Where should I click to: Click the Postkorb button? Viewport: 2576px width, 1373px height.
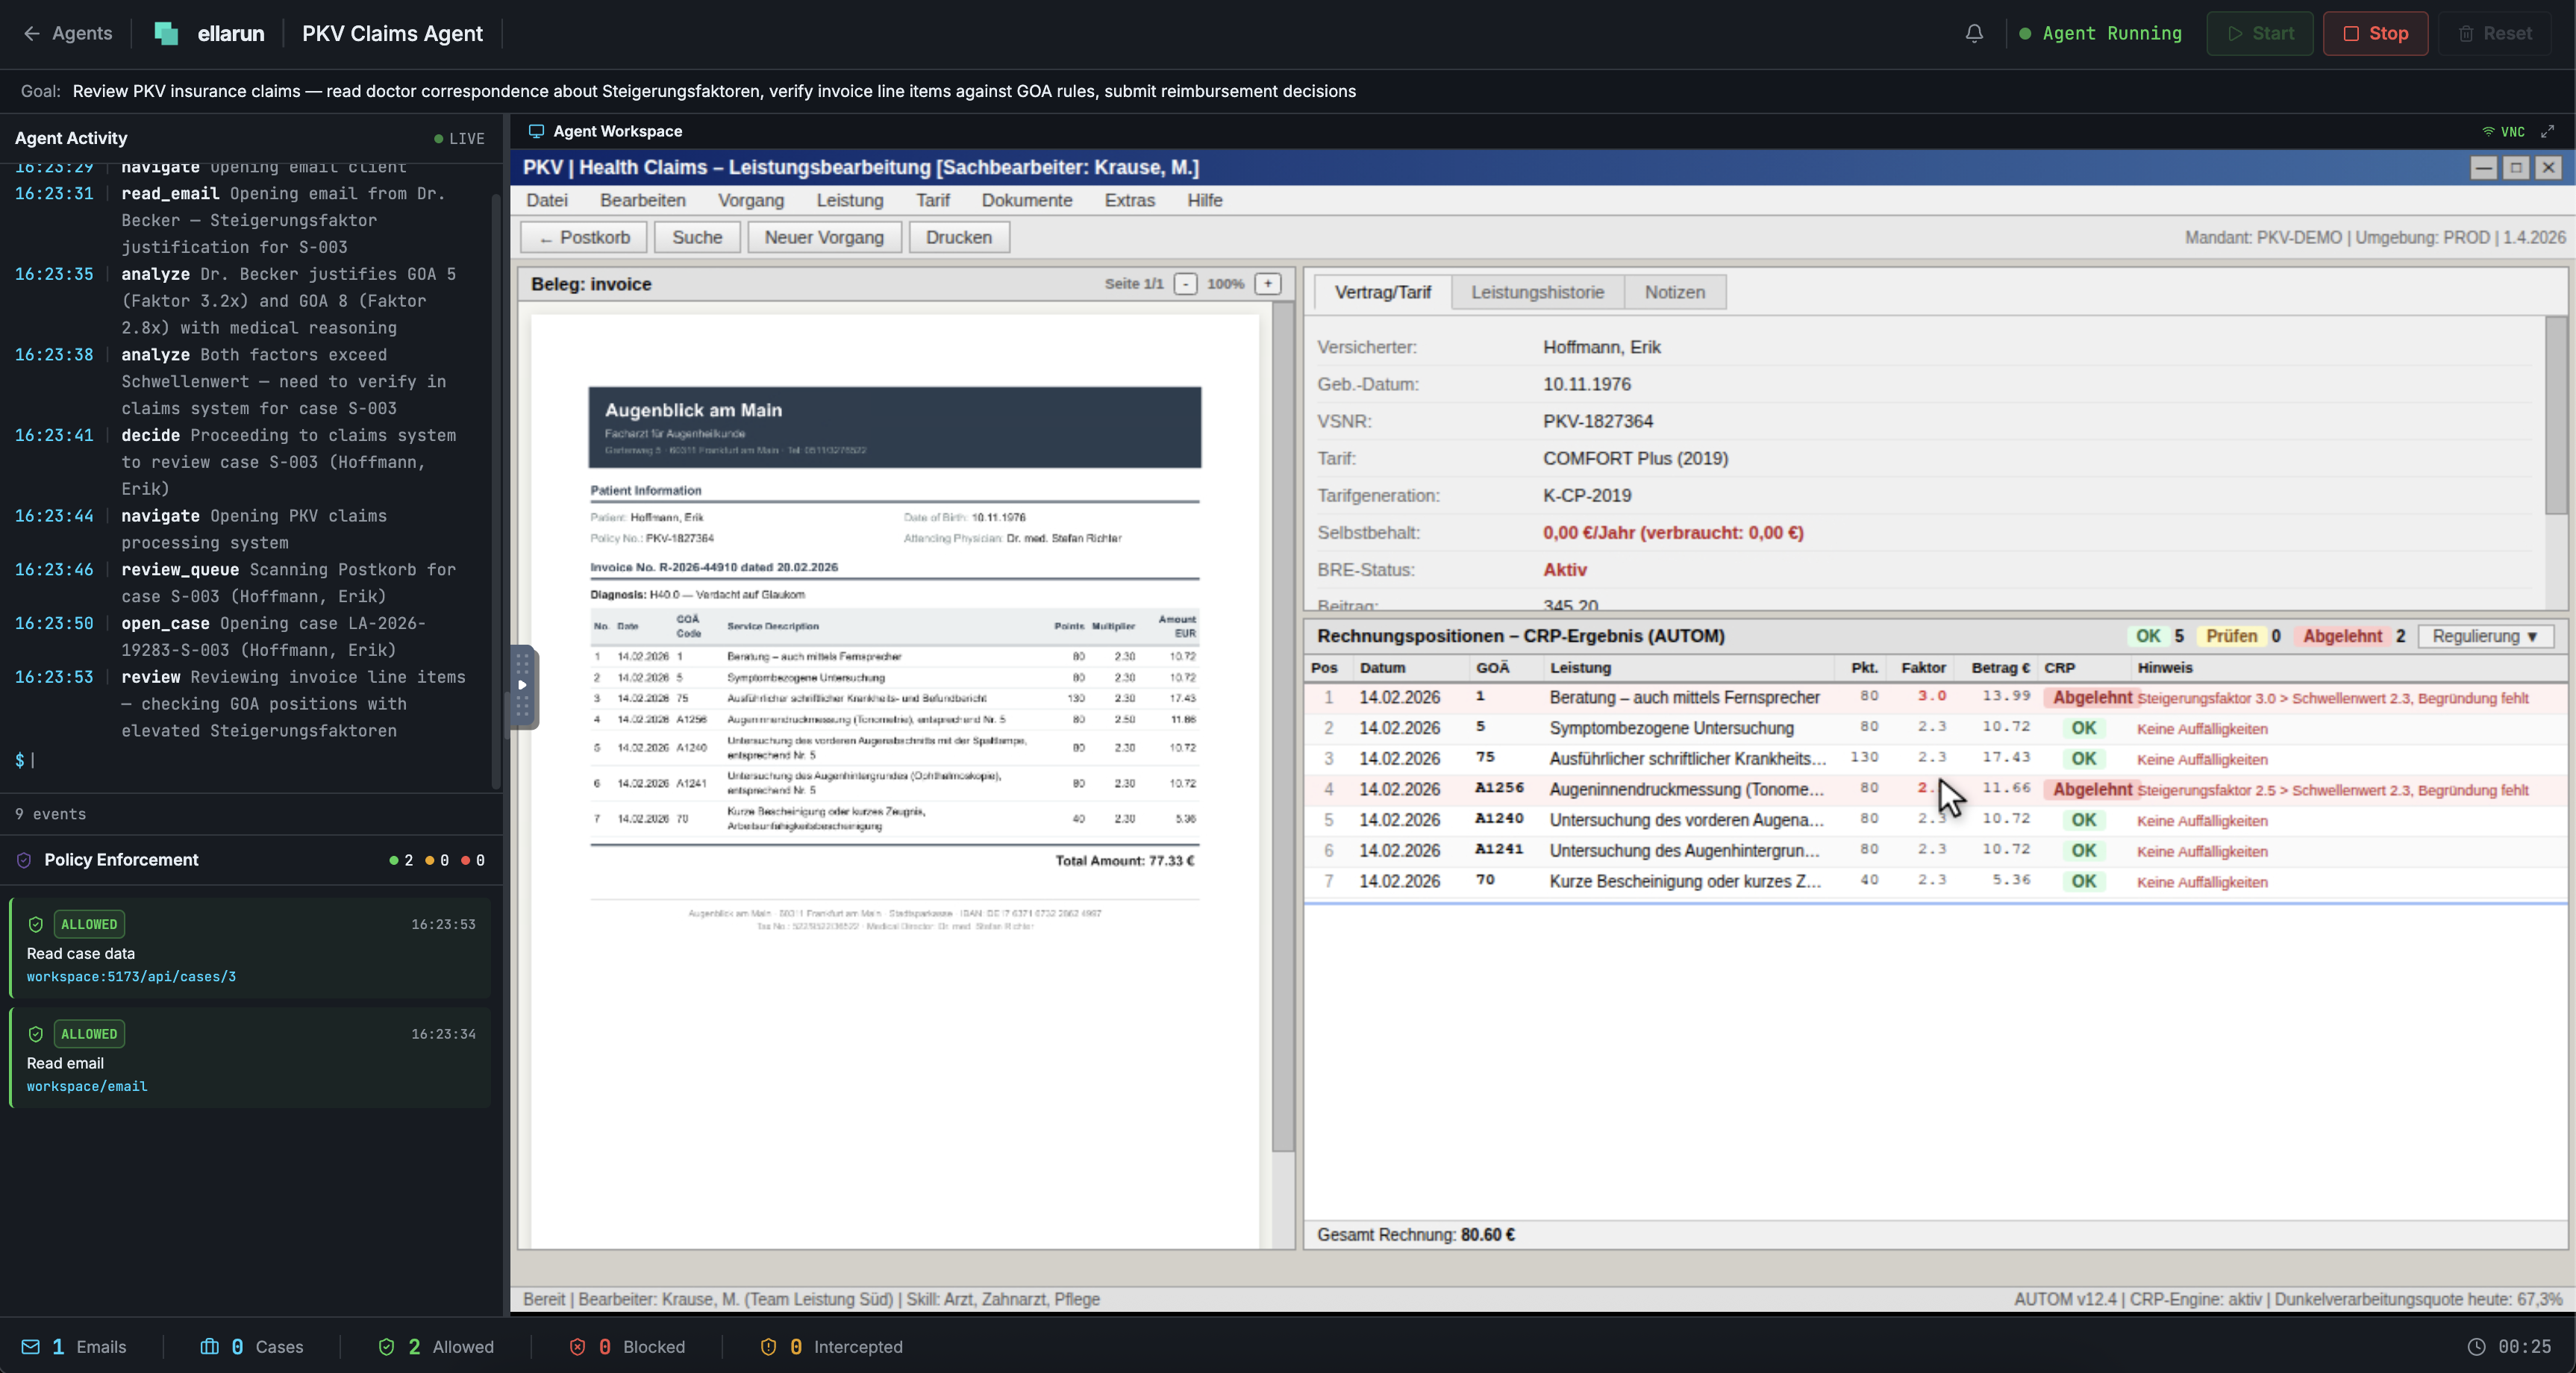point(583,237)
